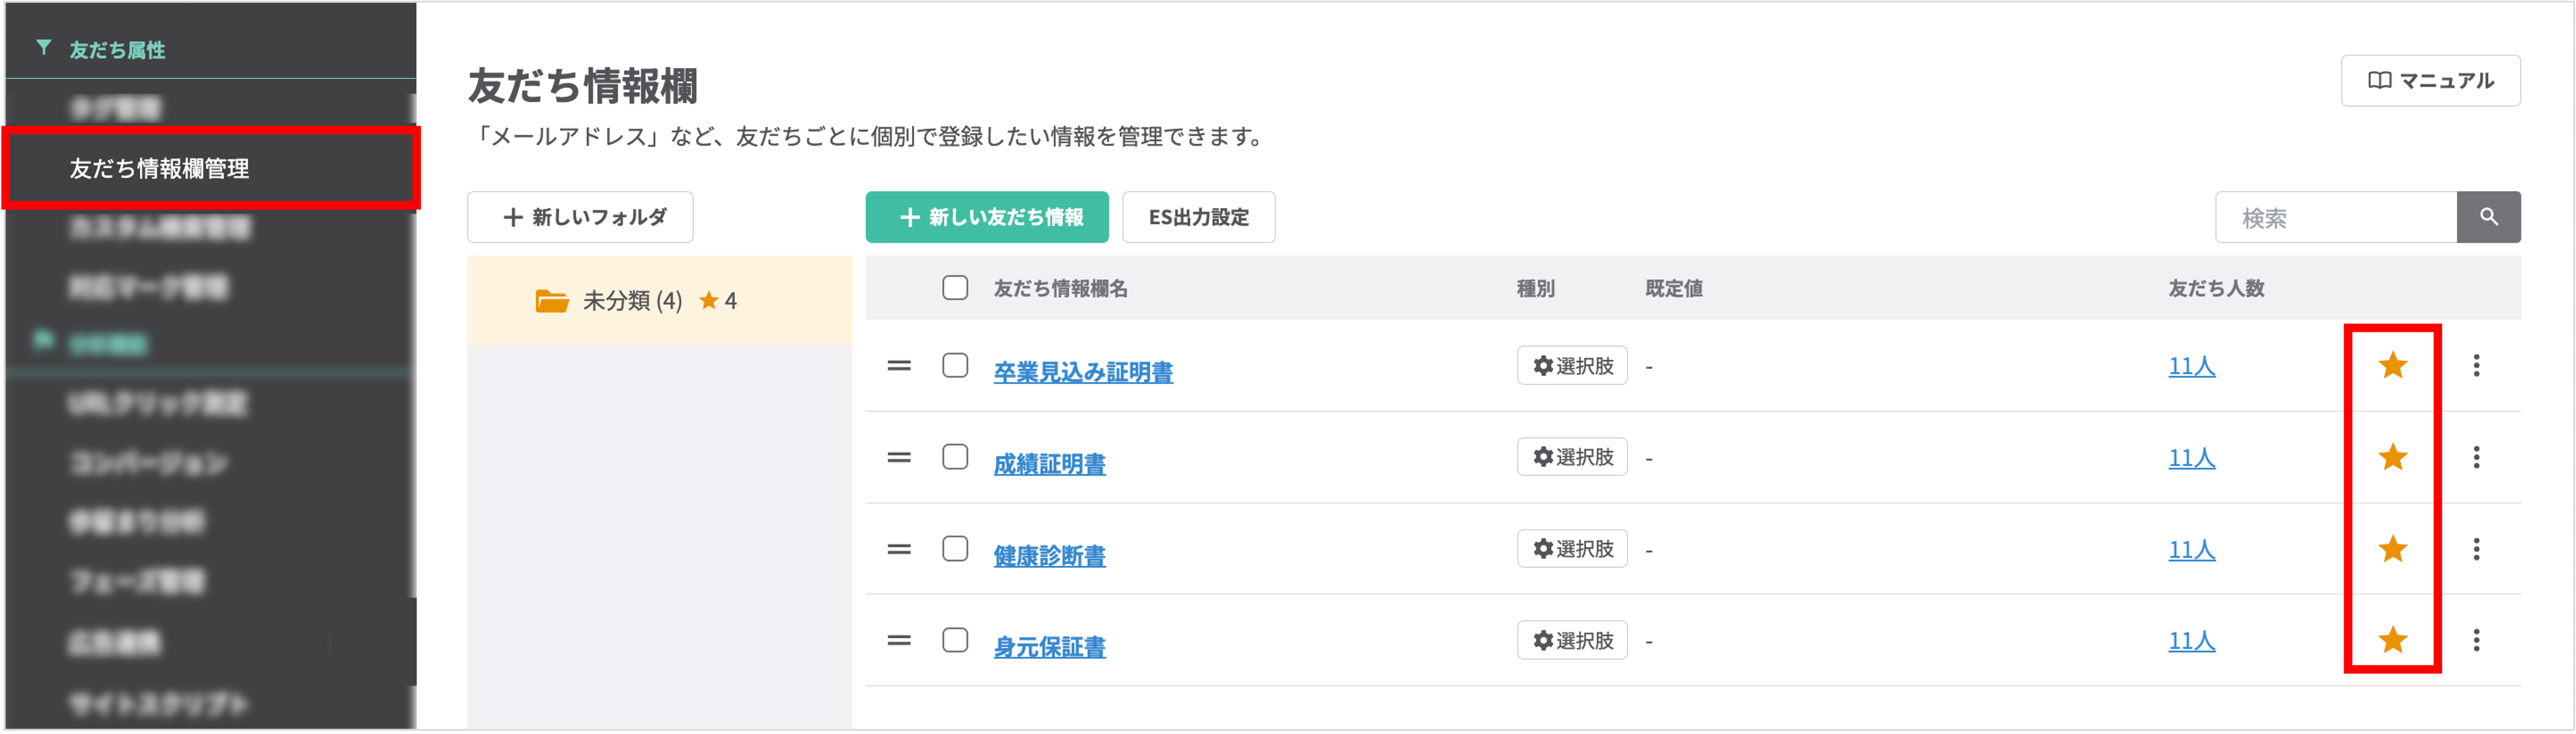Open 選択肢 options for 成績証明書
The image size is (2576, 734).
click(1572, 457)
